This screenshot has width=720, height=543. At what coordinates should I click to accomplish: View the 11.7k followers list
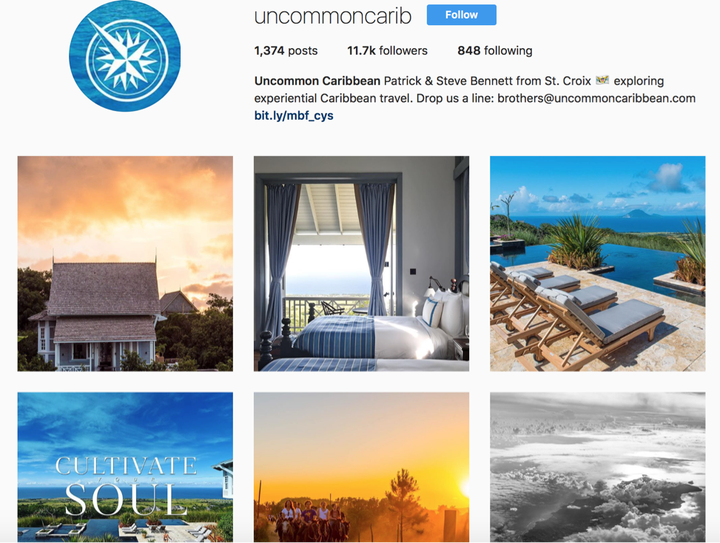click(x=387, y=50)
